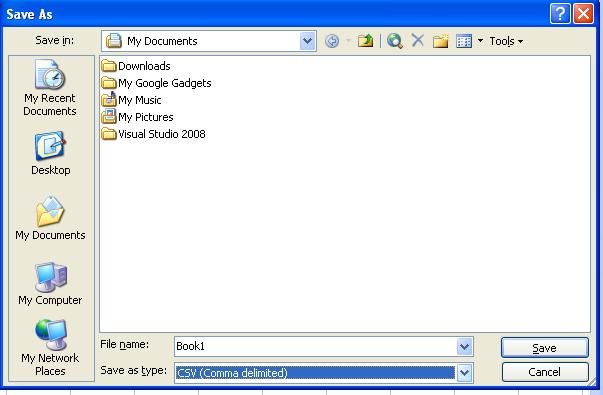Close the Save As dialog

pos(583,14)
